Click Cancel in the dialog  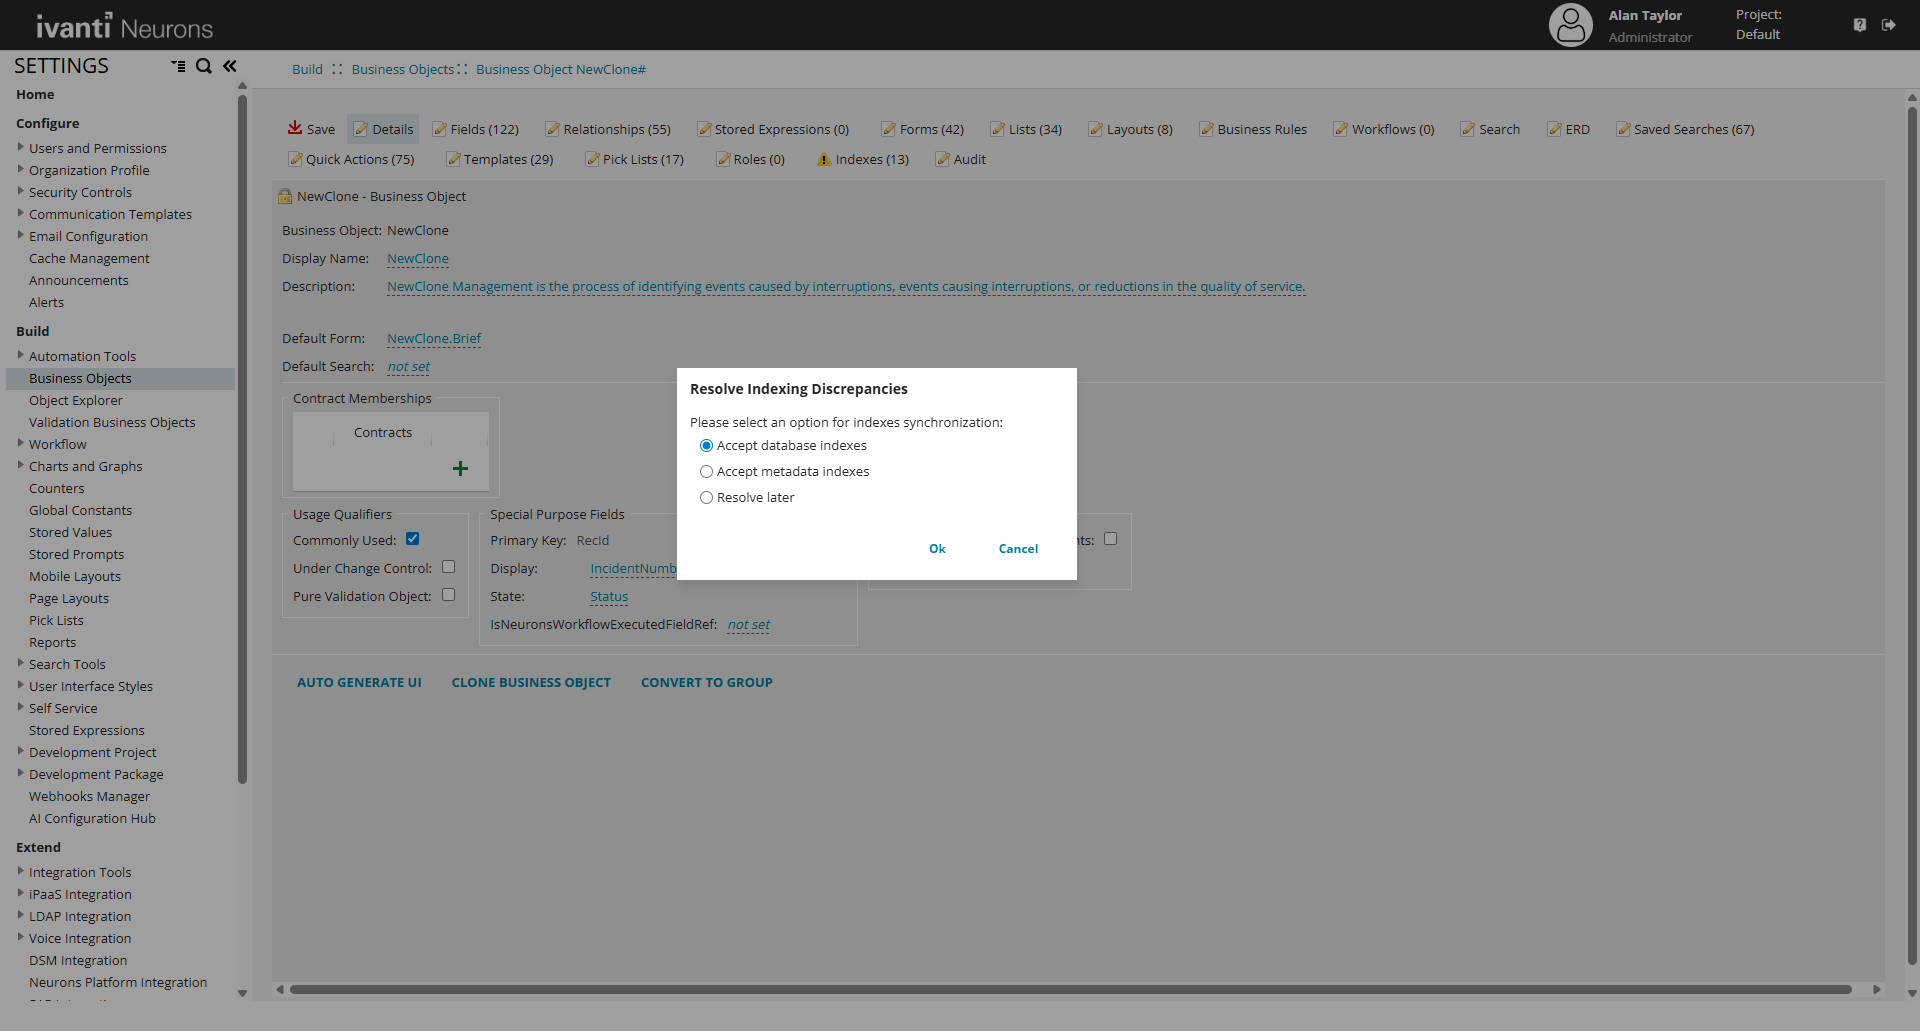click(1018, 549)
